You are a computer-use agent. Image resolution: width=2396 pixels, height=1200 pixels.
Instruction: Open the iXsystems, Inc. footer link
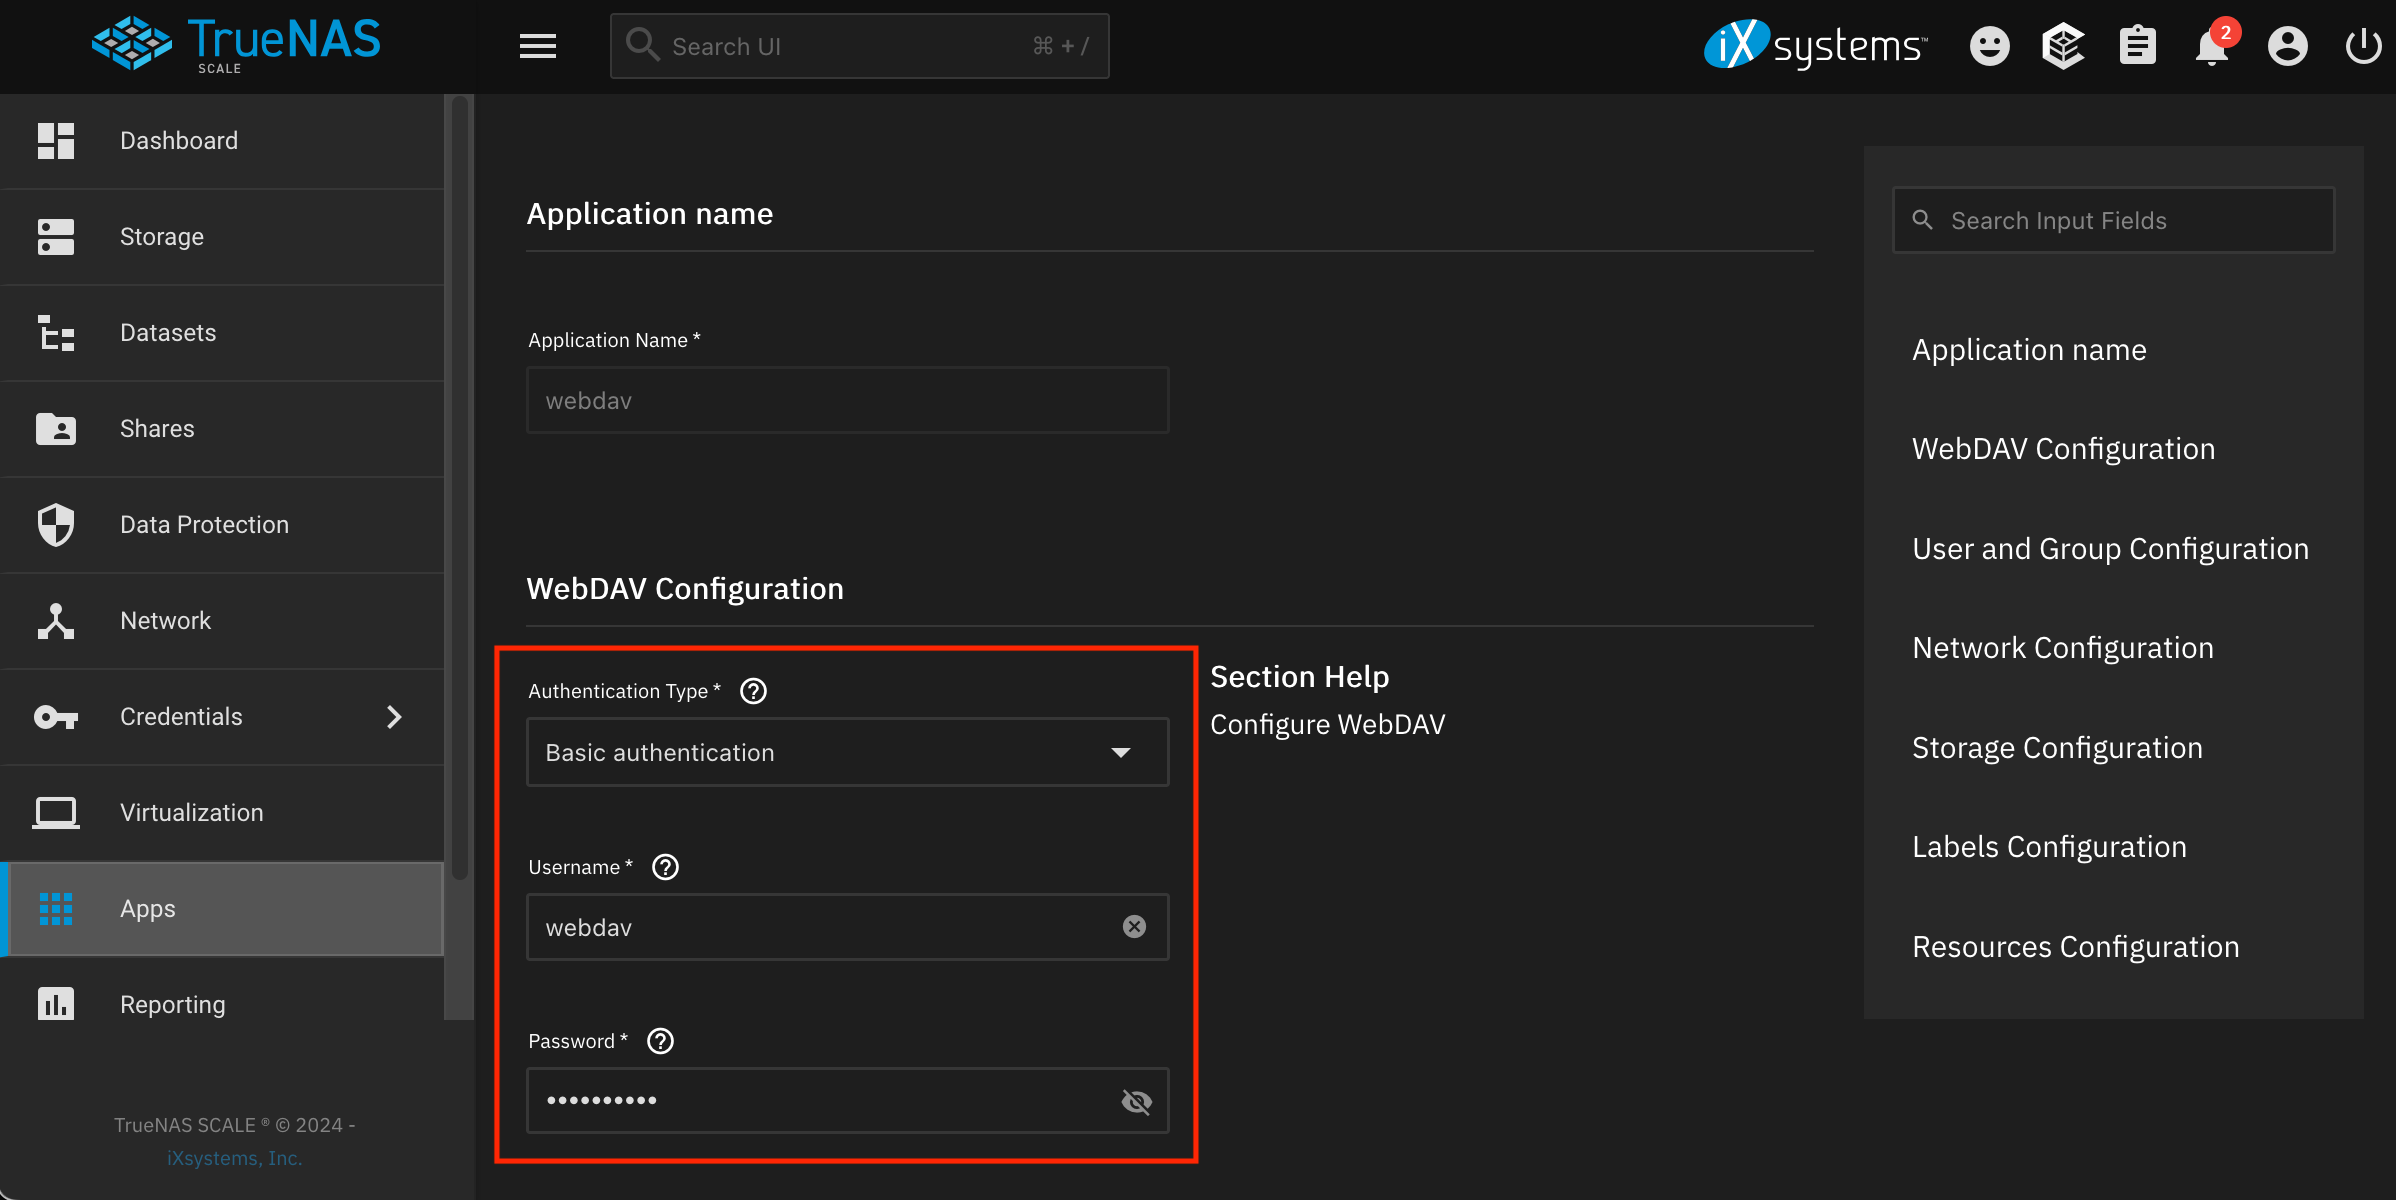[235, 1158]
